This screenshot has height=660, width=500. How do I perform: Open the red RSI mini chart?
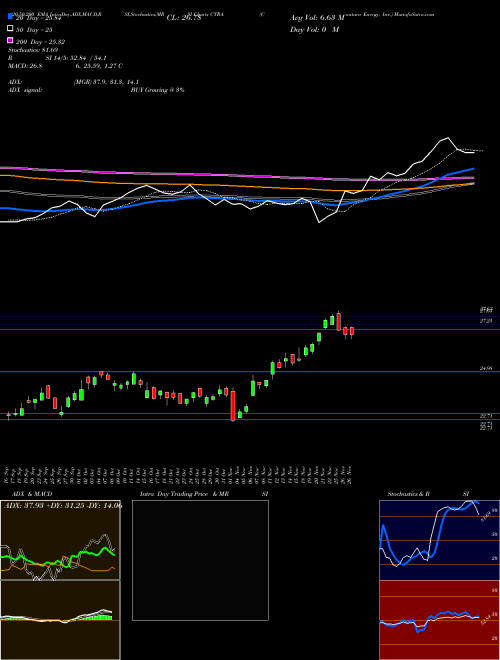439,620
